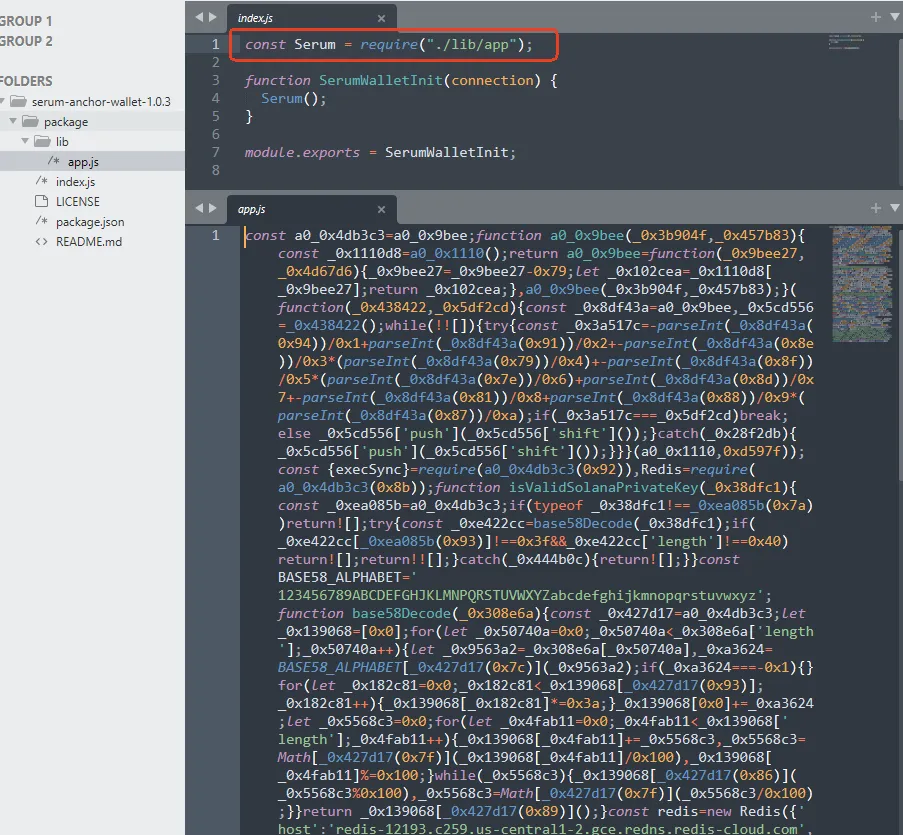Click the sidebar app.js file type icon
Screen dimensions: 903x835
point(54,161)
